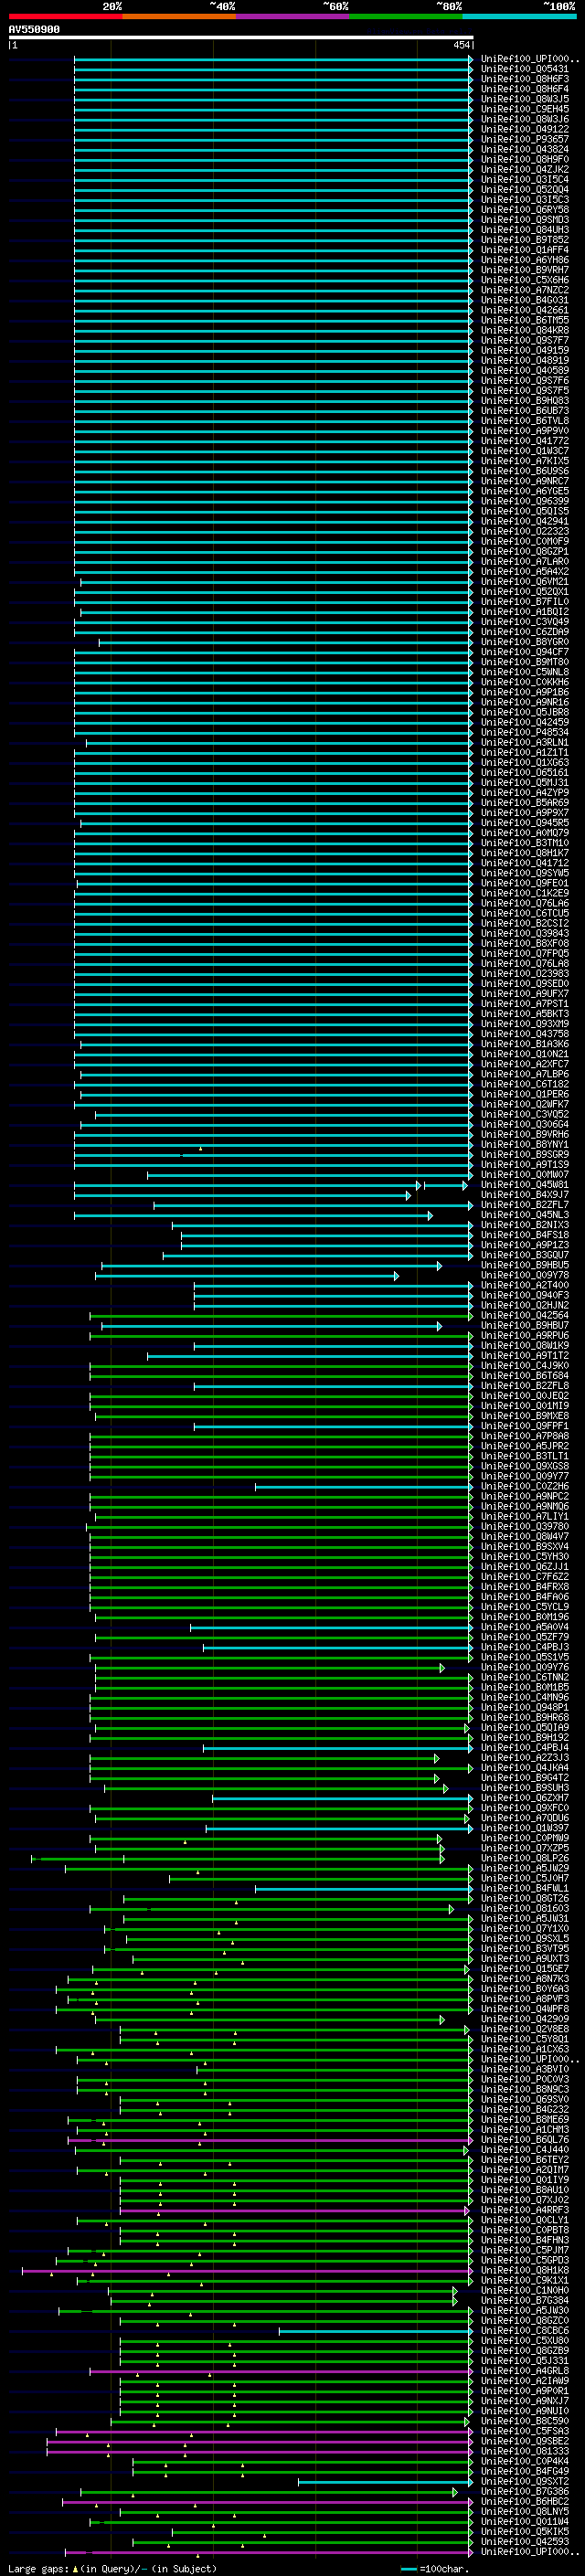585x2576 pixels.
Task: Click the green ~80% identity legend segment
Action: click(406, 16)
